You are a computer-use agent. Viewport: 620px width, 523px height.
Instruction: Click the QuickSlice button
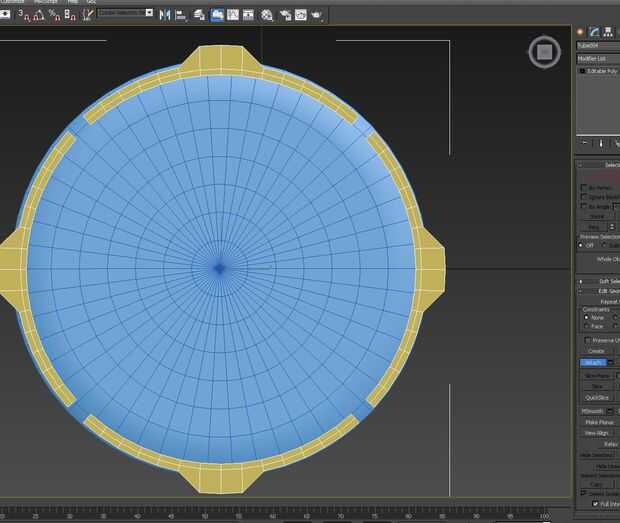point(597,397)
